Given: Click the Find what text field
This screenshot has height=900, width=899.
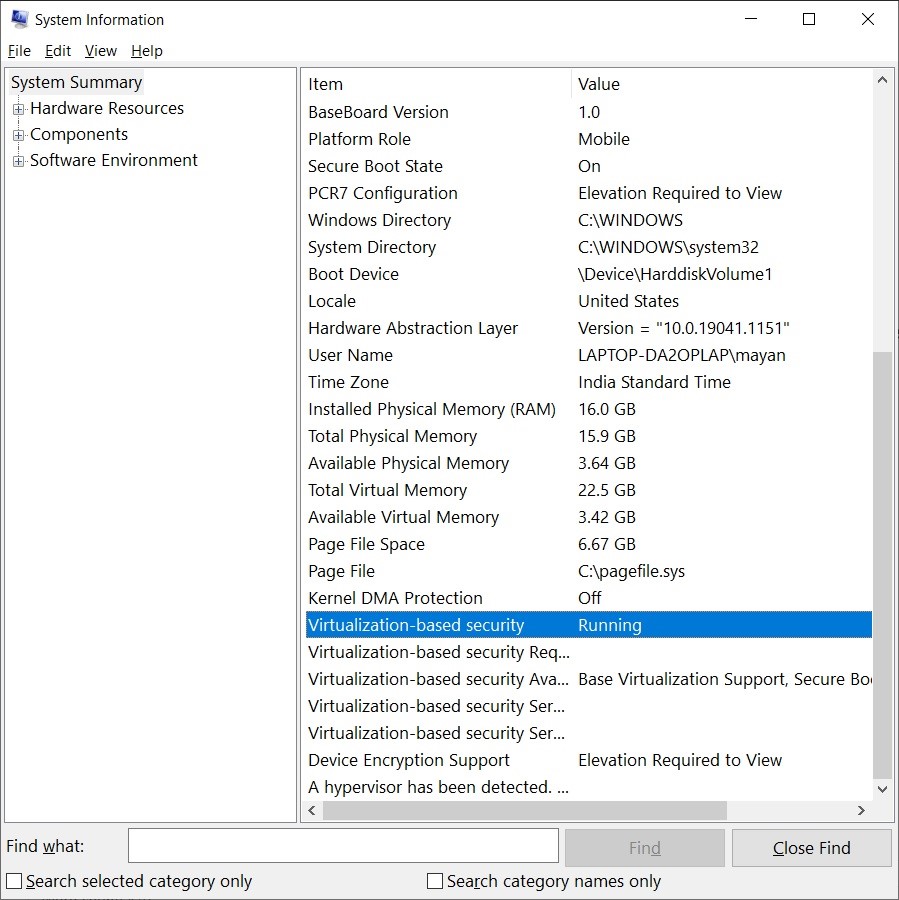Looking at the screenshot, I should click(343, 846).
